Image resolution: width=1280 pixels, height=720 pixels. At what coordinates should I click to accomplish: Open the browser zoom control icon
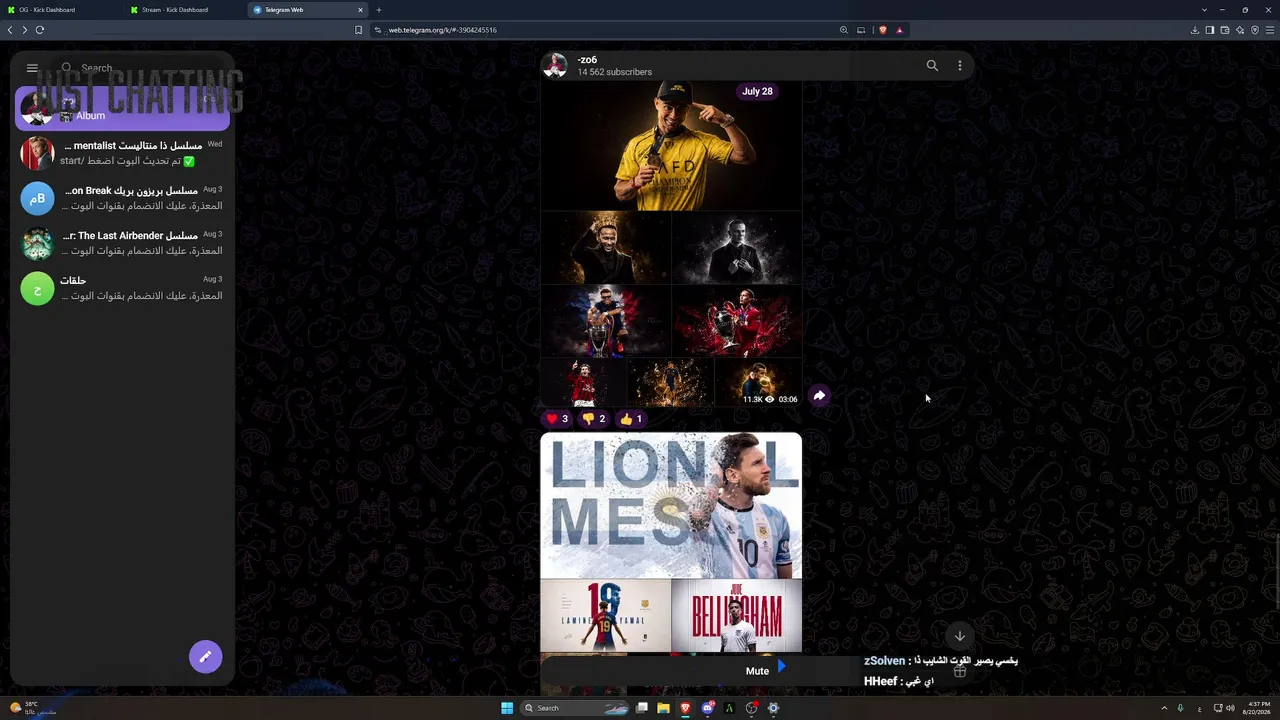[x=844, y=30]
